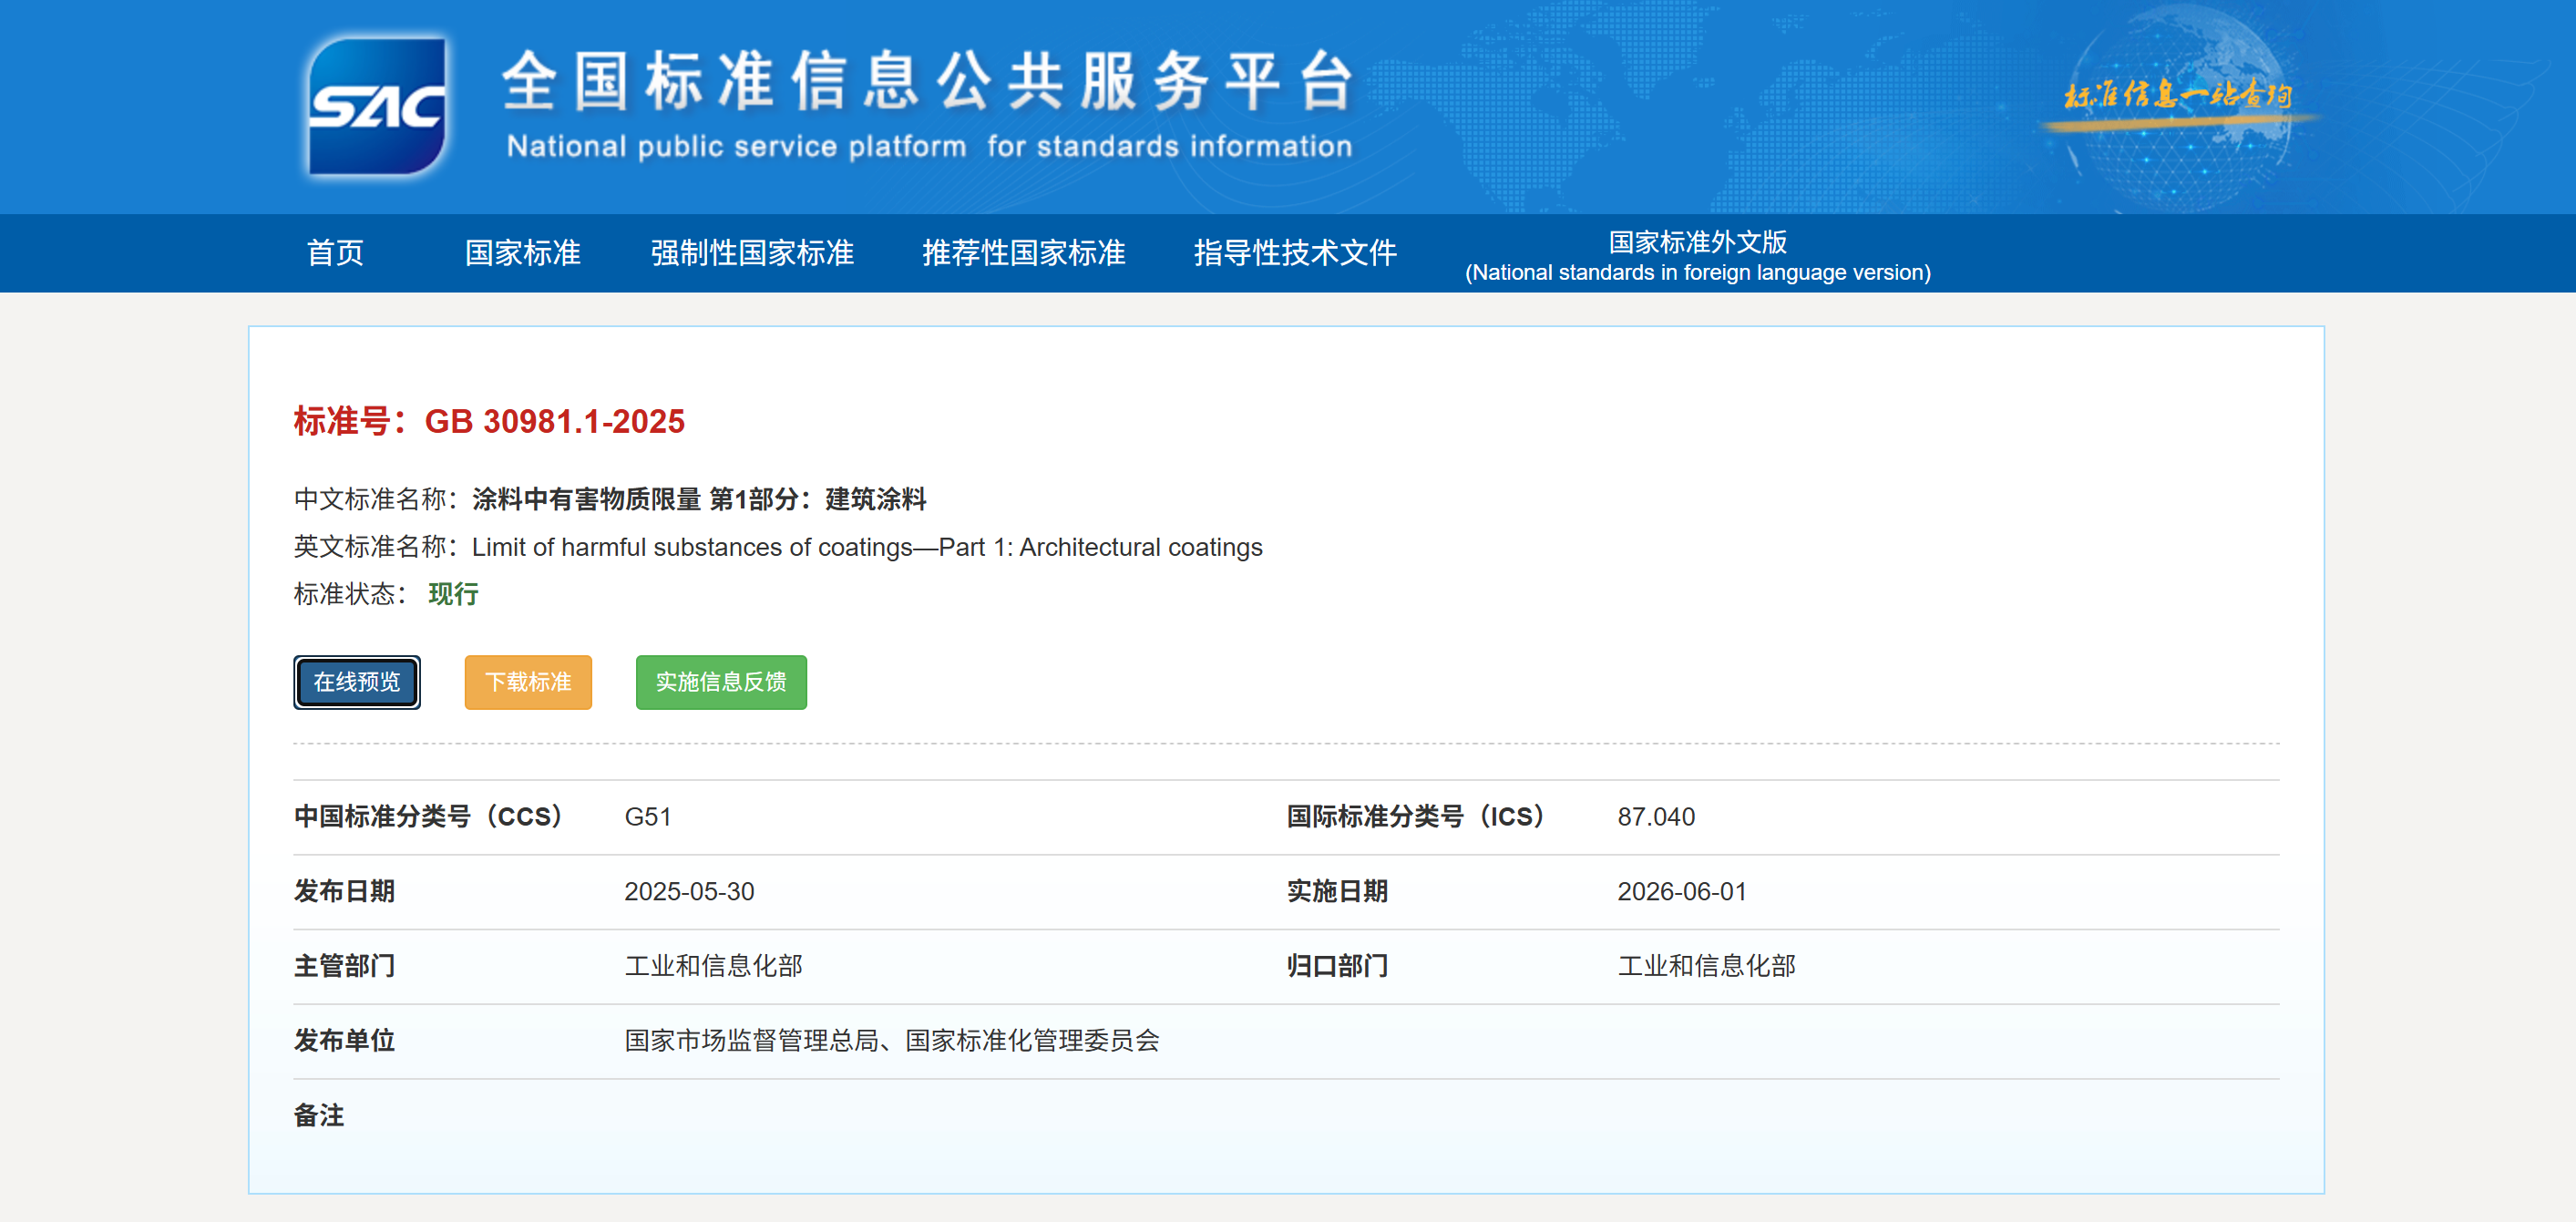Click the 发布日期 label
The width and height of the screenshot is (2576, 1222).
coord(344,892)
